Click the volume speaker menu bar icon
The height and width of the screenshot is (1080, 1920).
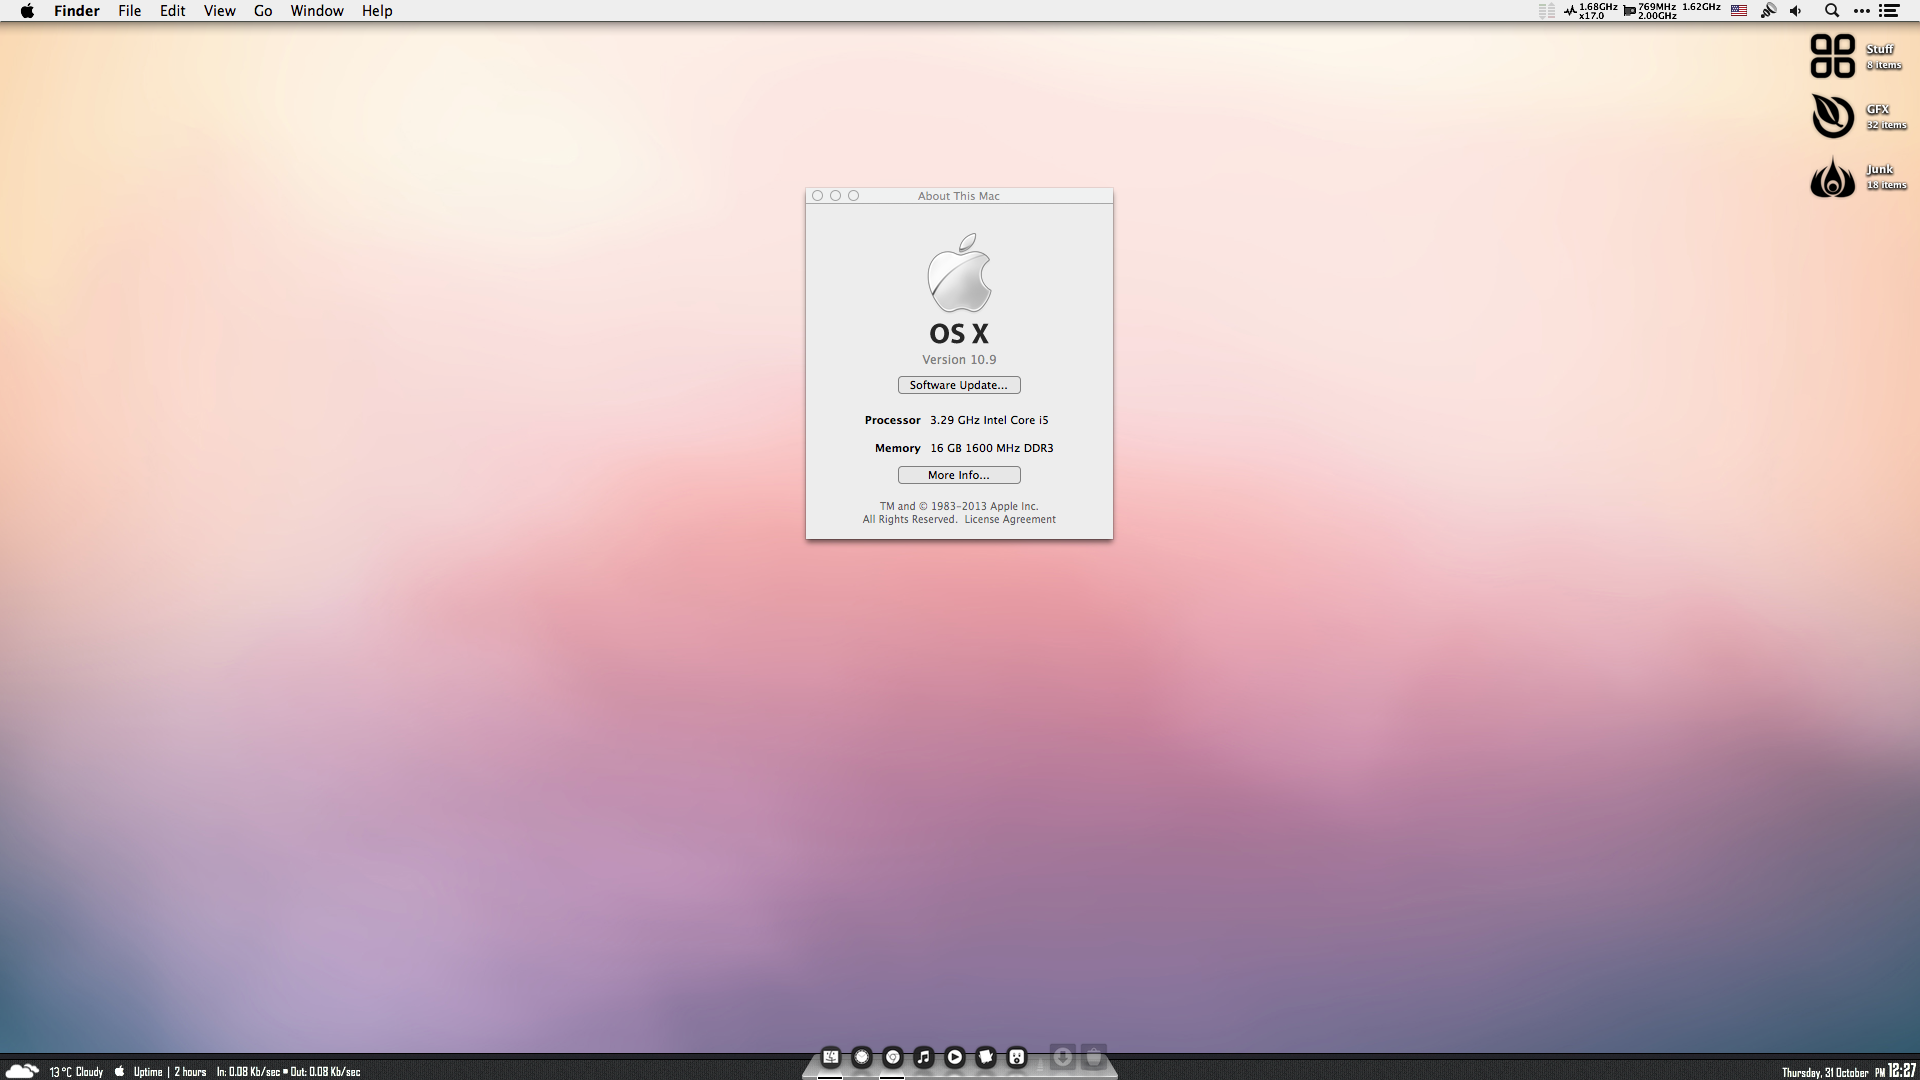coord(1796,11)
